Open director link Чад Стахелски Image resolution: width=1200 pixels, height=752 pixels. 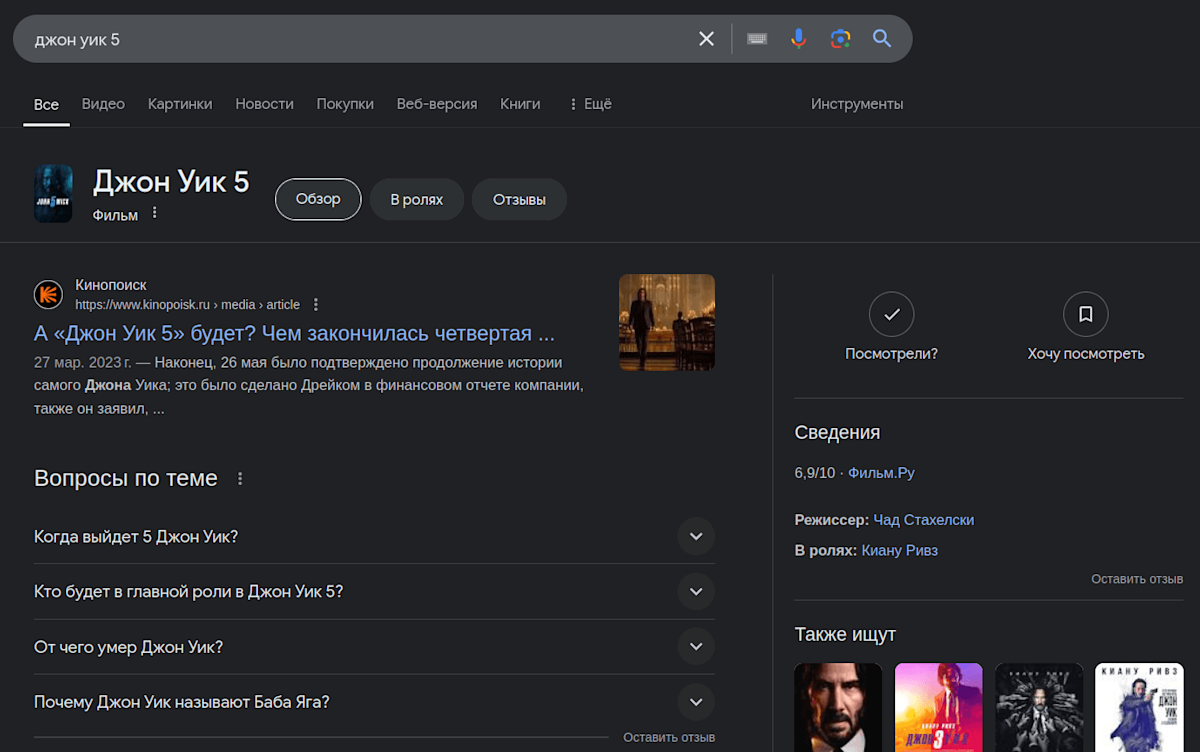pos(923,520)
